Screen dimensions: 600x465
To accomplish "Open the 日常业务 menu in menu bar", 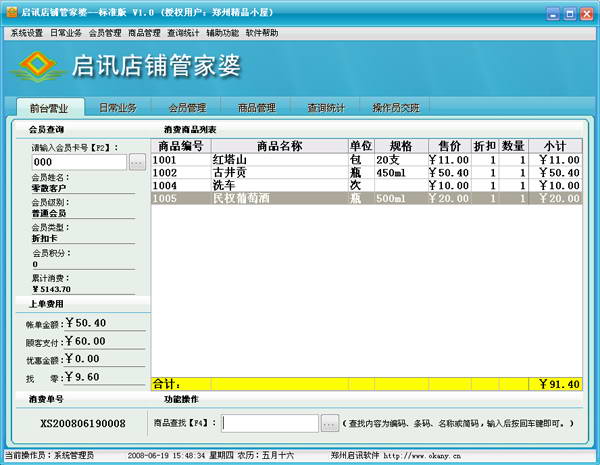I will (x=66, y=33).
